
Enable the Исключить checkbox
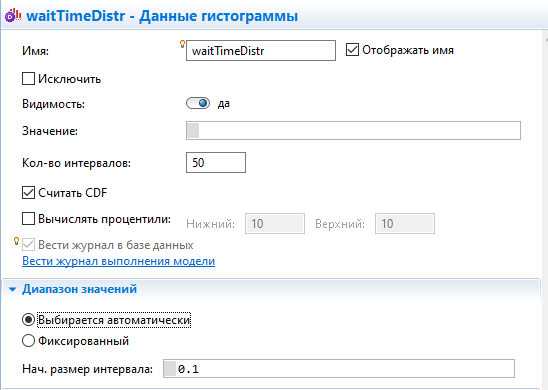click(28, 79)
